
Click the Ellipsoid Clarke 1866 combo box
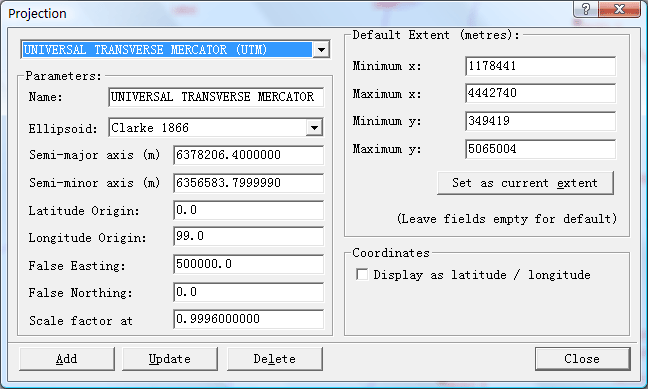coord(216,128)
